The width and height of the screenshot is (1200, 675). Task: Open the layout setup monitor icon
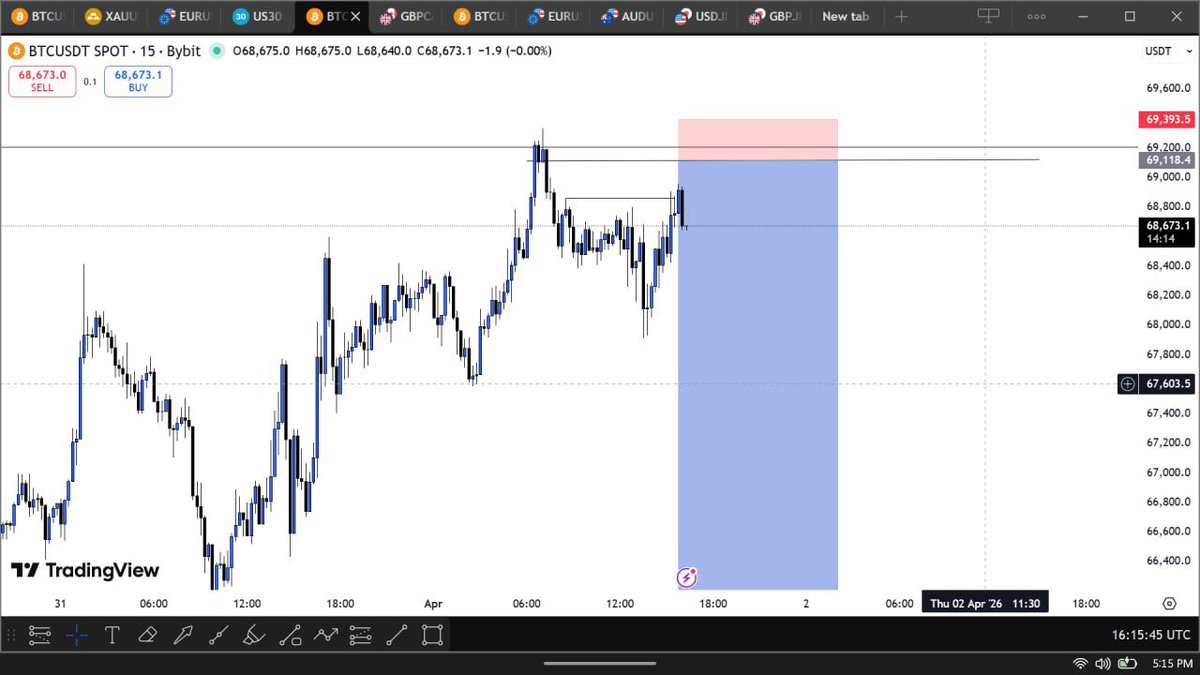(988, 16)
